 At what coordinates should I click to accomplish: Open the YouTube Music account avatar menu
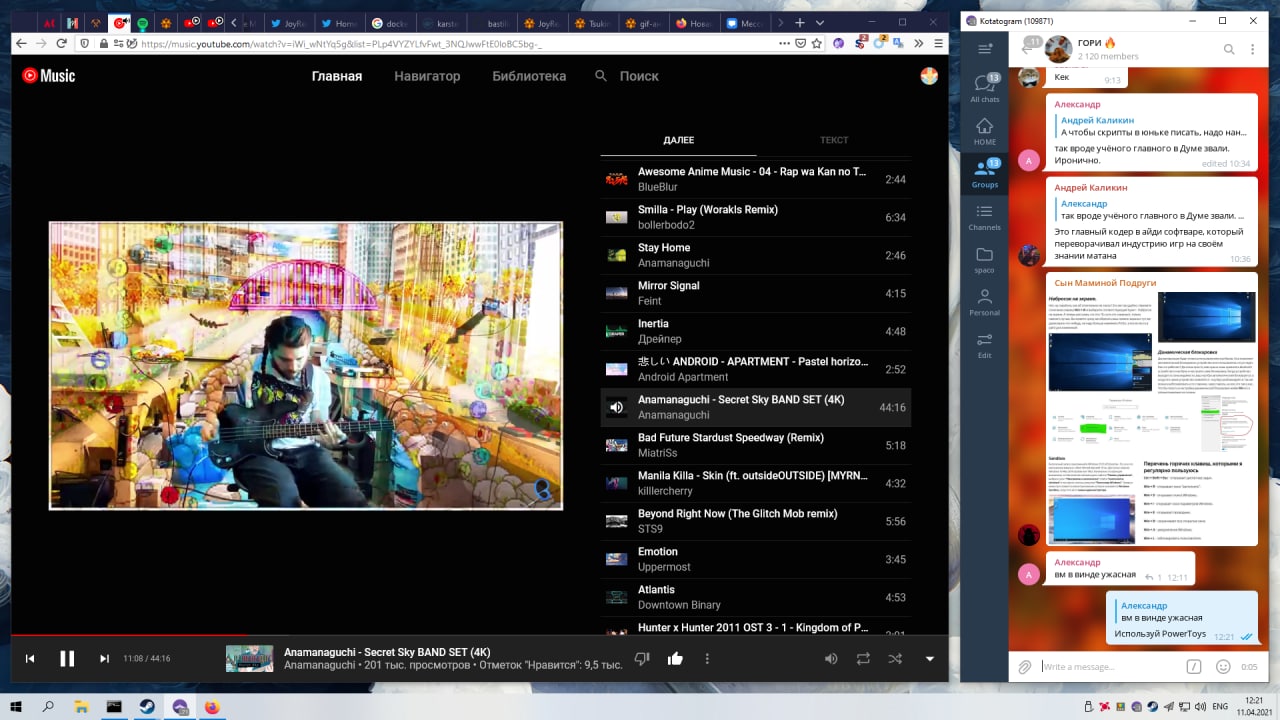click(929, 76)
